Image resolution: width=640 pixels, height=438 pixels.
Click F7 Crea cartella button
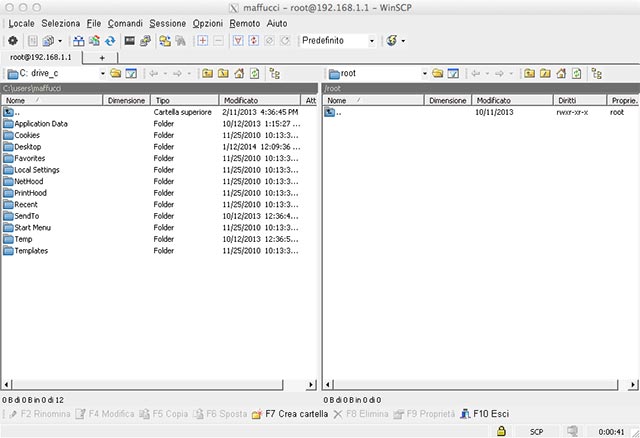coord(288,413)
